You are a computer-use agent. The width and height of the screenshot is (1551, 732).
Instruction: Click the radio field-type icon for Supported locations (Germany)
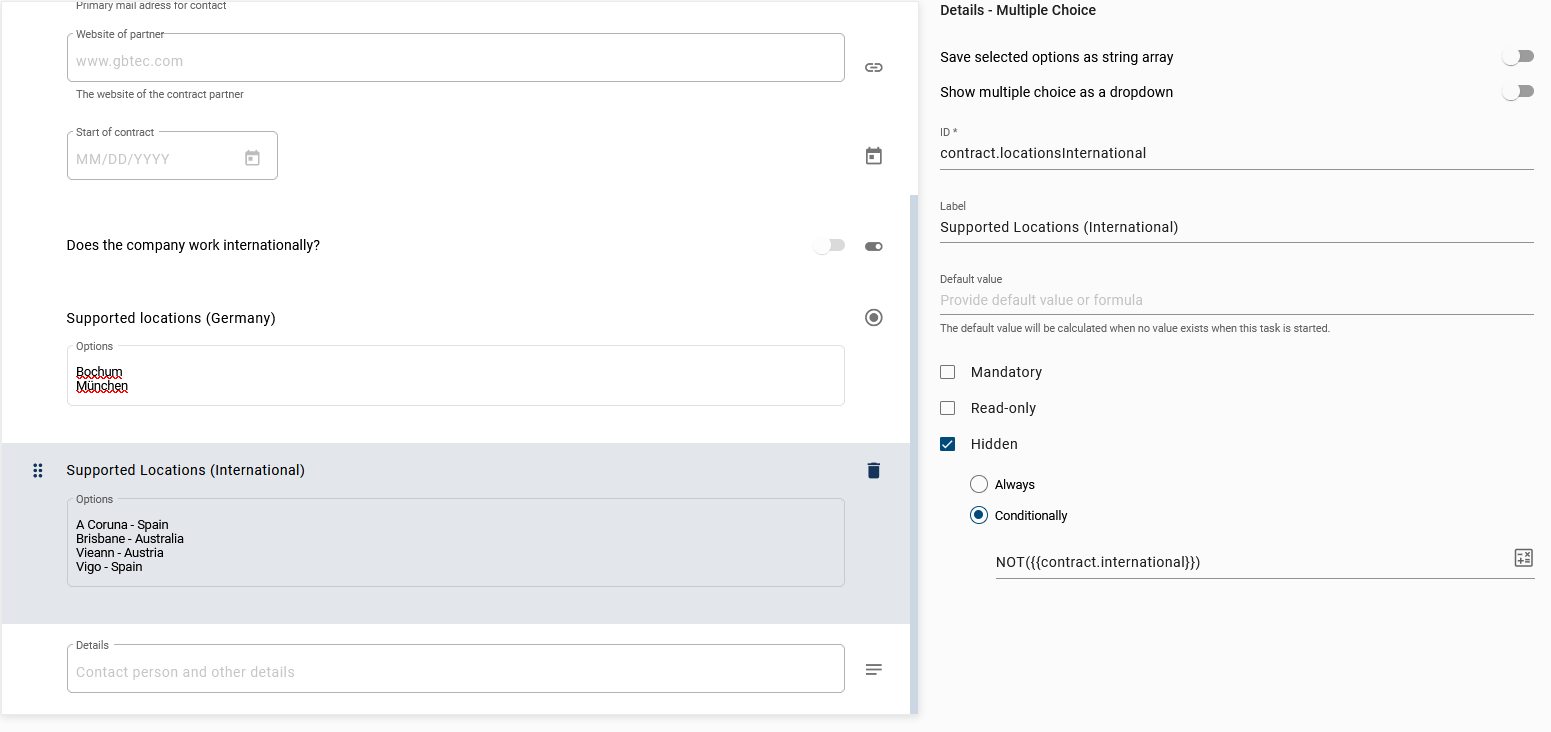[873, 317]
